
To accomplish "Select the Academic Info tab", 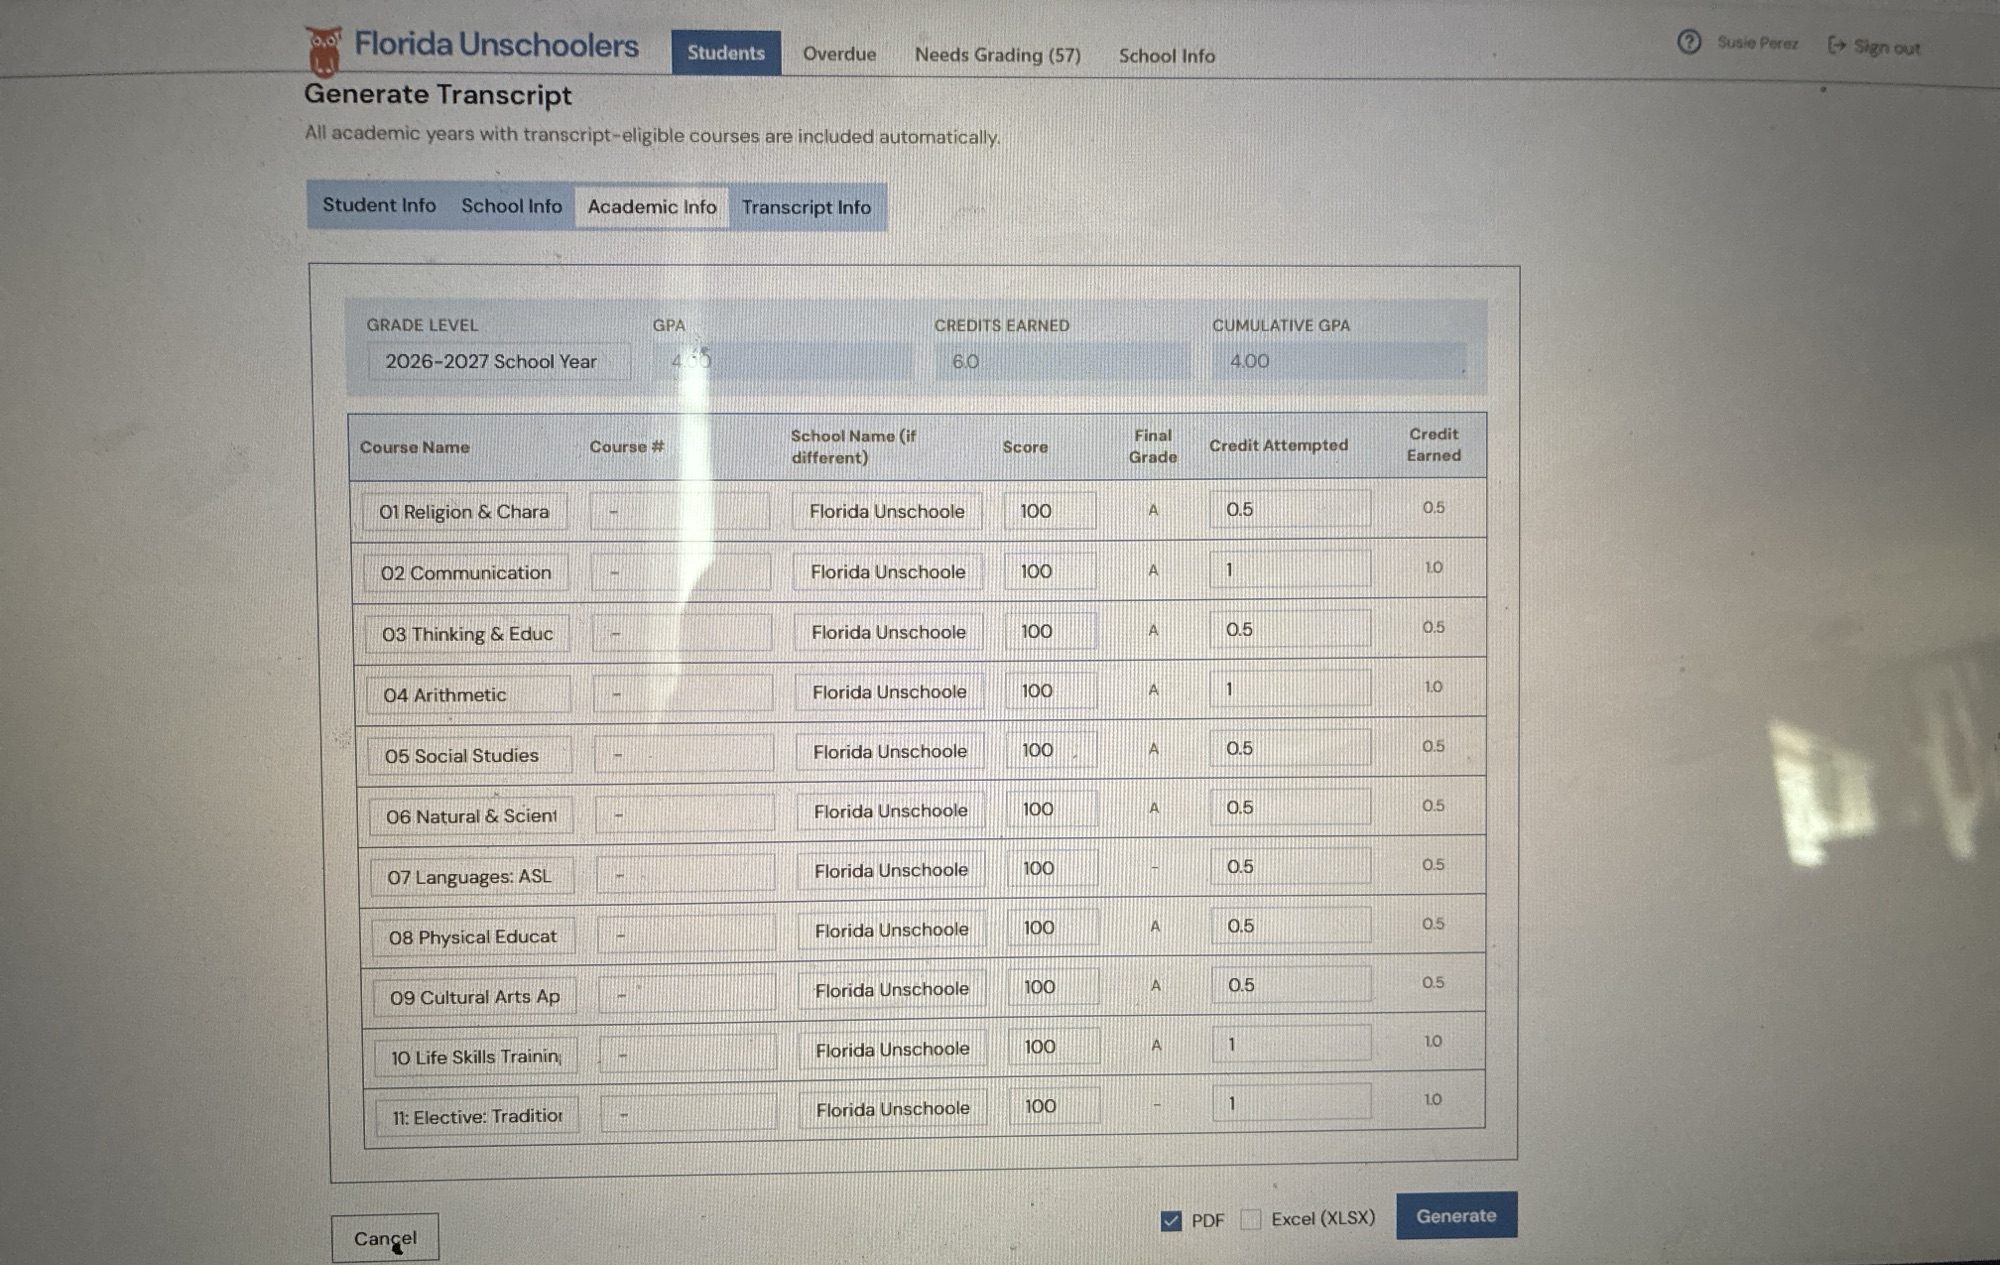I will click(x=652, y=207).
